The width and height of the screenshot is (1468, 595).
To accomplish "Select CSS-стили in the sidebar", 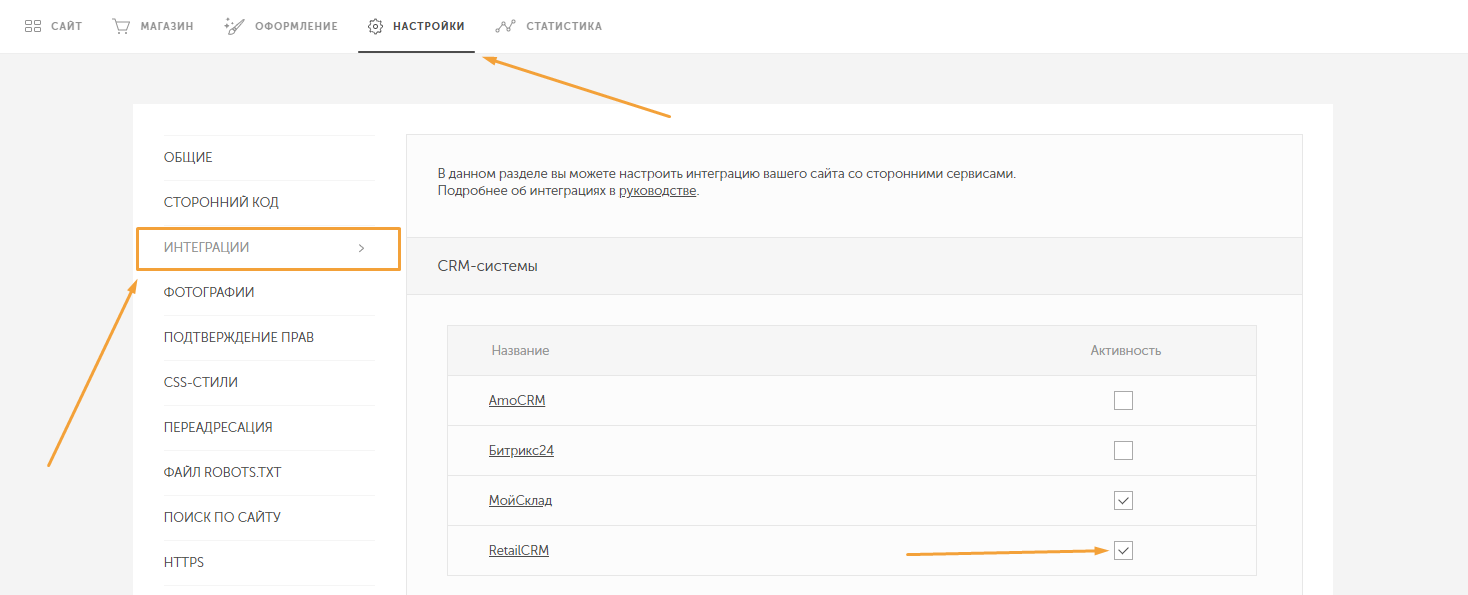I will (x=201, y=382).
